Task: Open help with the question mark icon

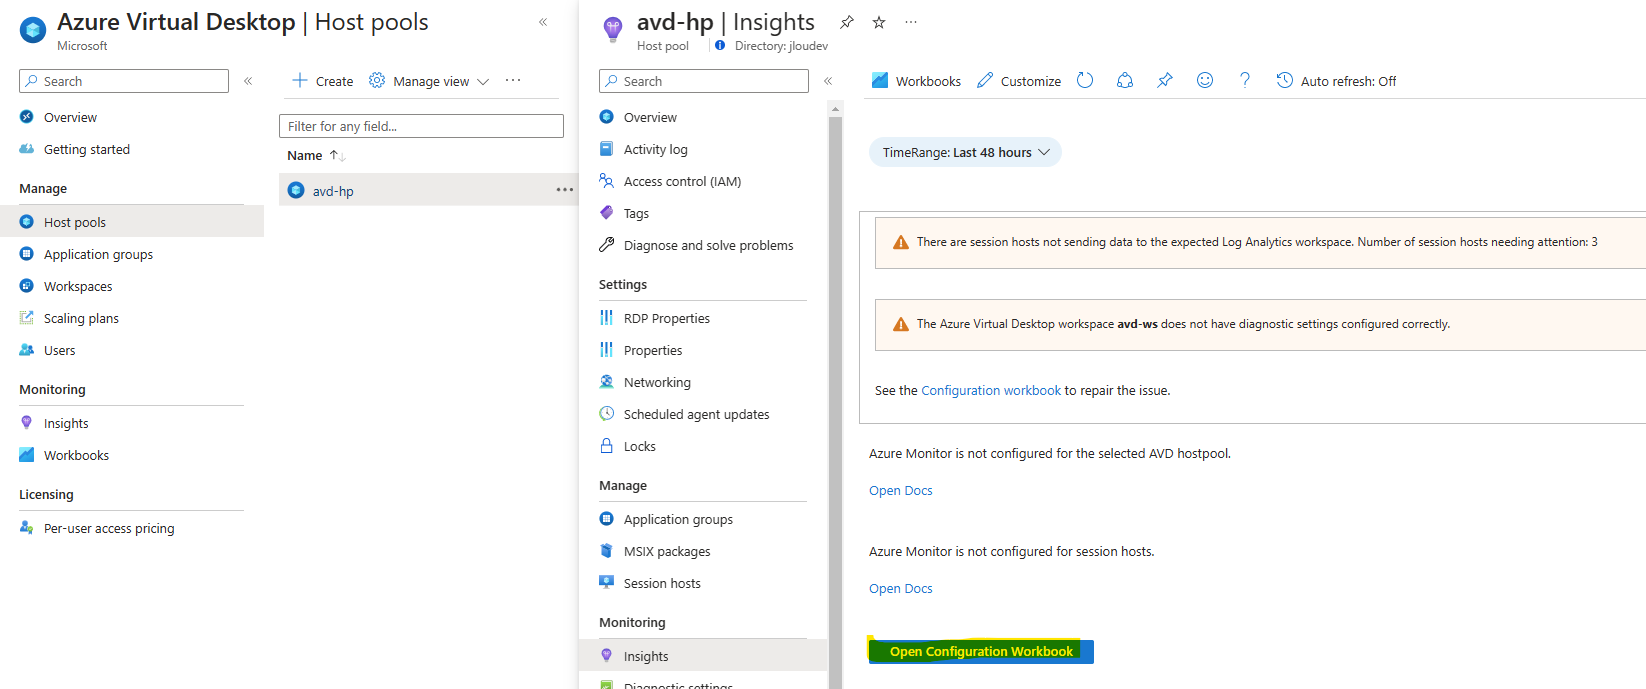Action: (1245, 81)
